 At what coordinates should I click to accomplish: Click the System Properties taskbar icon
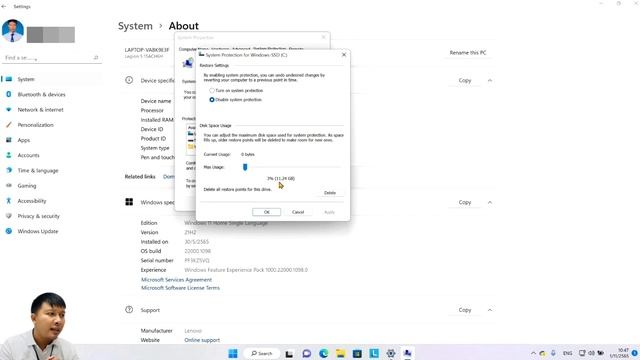coord(407,353)
